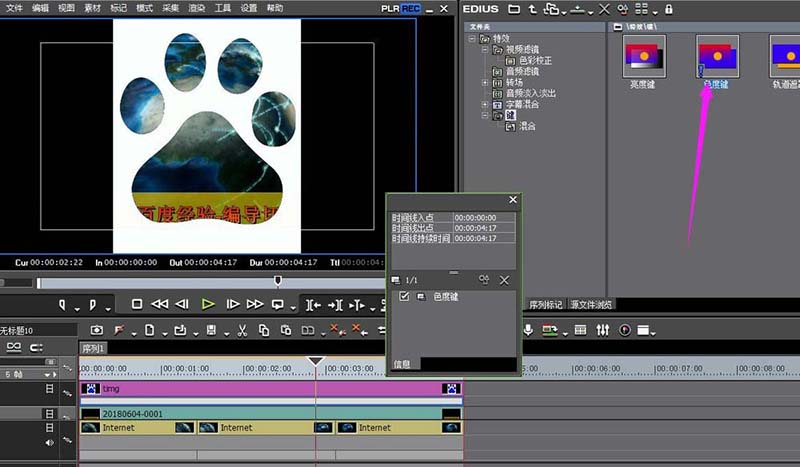Toggle the 色度键 effect checkbox
Viewport: 800px width, 467px height.
click(x=404, y=296)
